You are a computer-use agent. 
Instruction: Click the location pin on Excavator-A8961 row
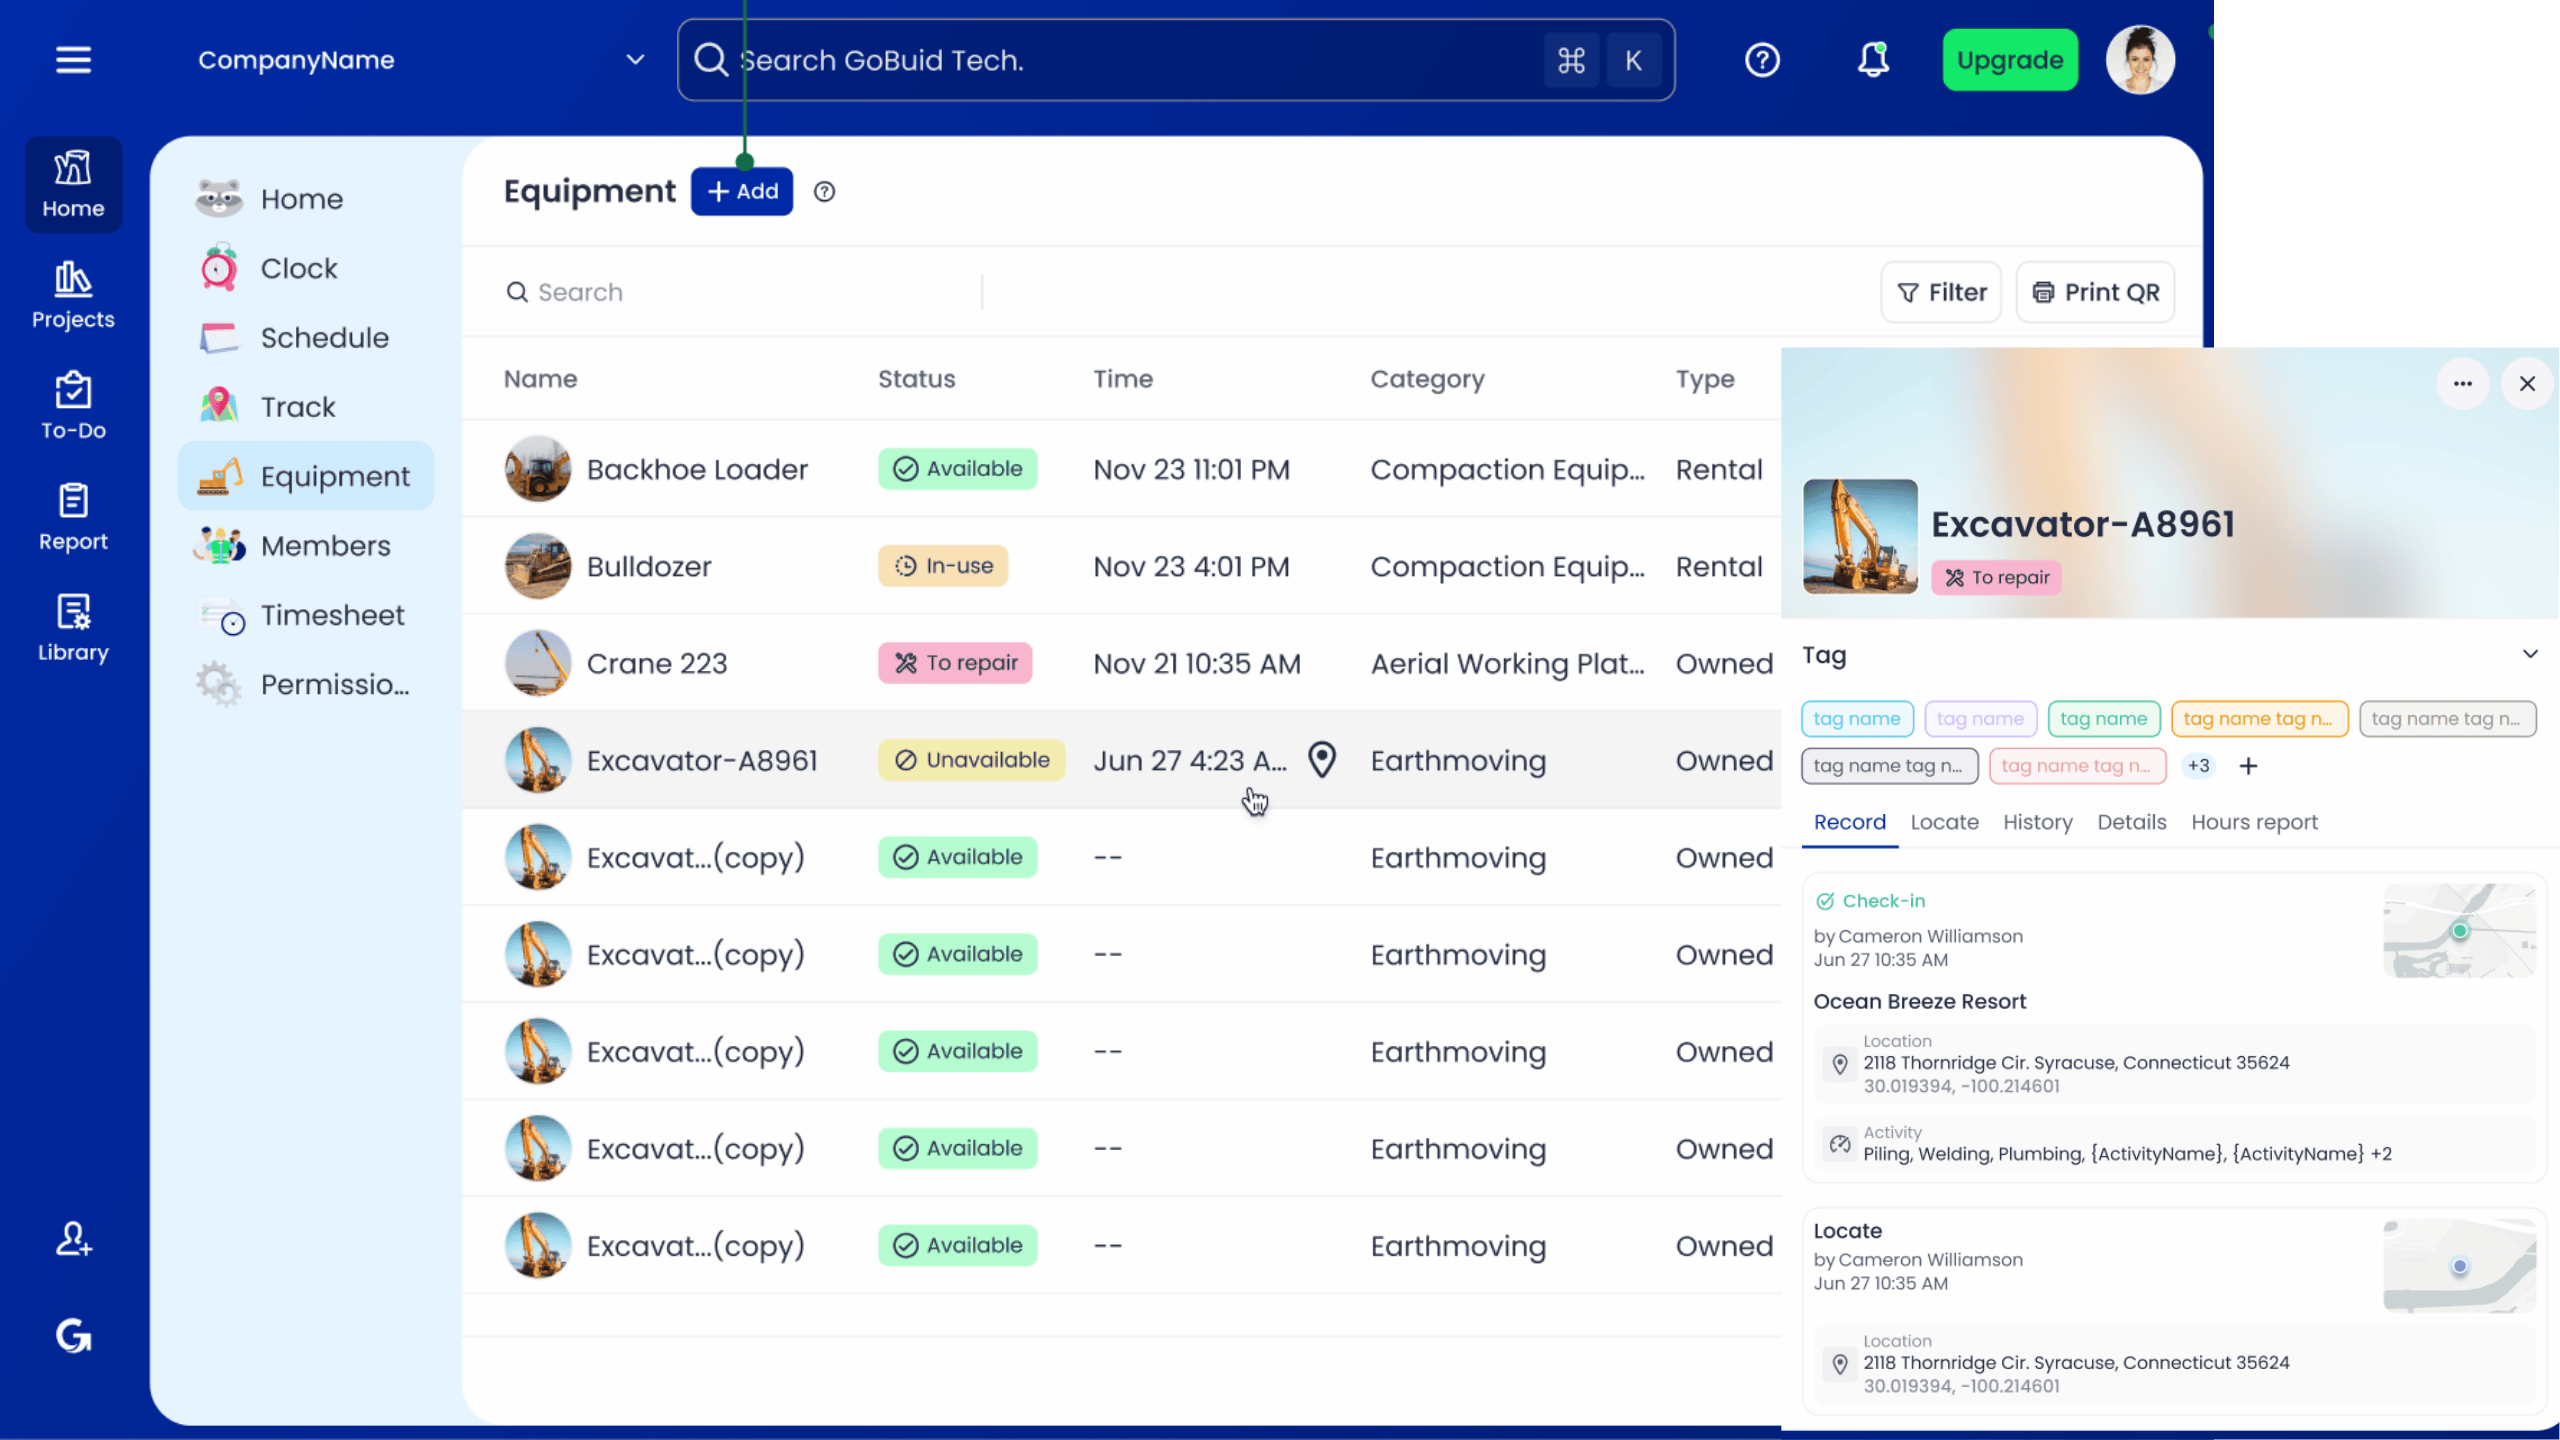tap(1322, 760)
